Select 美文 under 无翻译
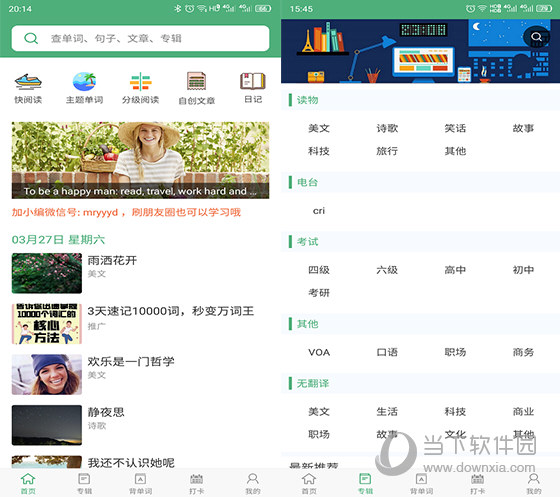 (319, 412)
